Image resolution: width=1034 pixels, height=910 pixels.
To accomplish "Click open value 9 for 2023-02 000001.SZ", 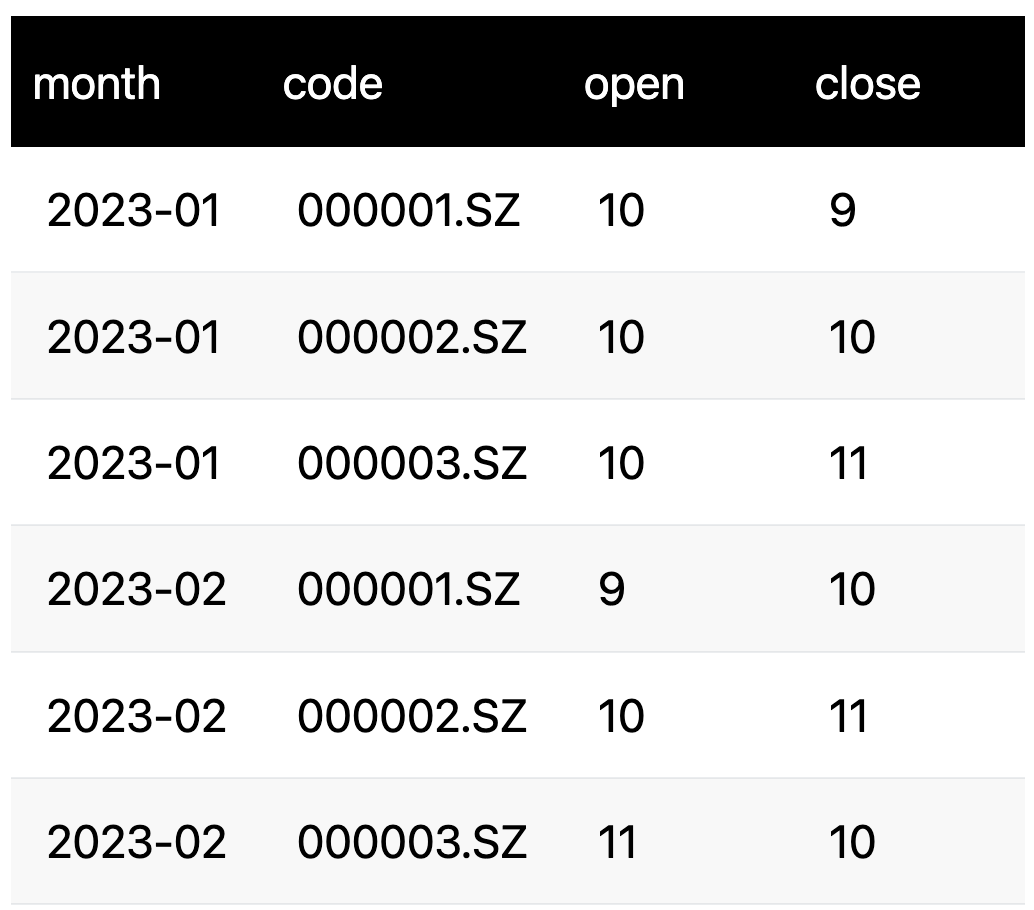I will coord(610,590).
